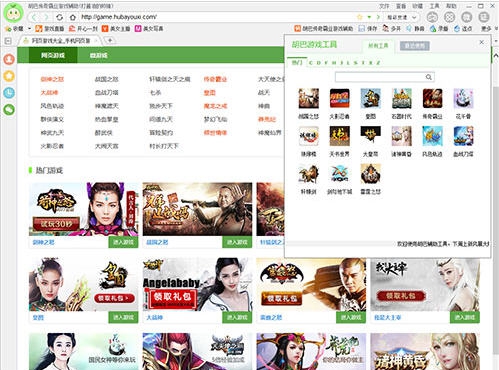Launch 火影忍者 tool with red icon
This screenshot has width=499, height=370.
pyautogui.click(x=339, y=98)
